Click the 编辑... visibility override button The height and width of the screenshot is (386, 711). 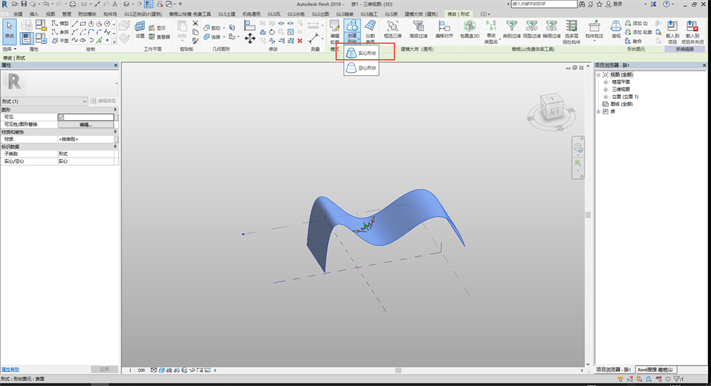coord(86,124)
